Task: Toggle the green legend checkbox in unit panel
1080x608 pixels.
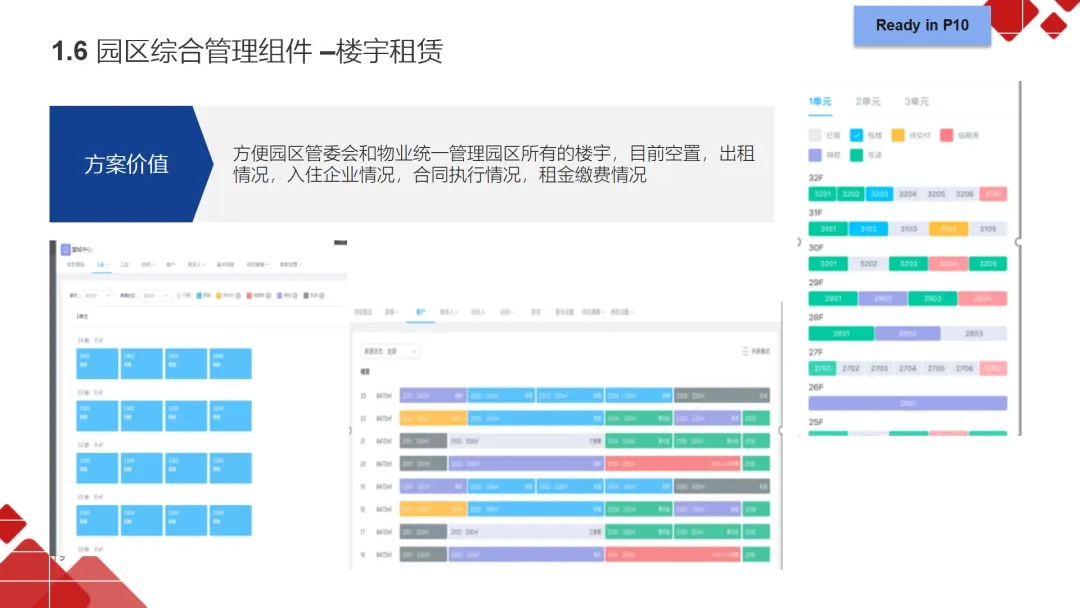Action: tap(856, 155)
